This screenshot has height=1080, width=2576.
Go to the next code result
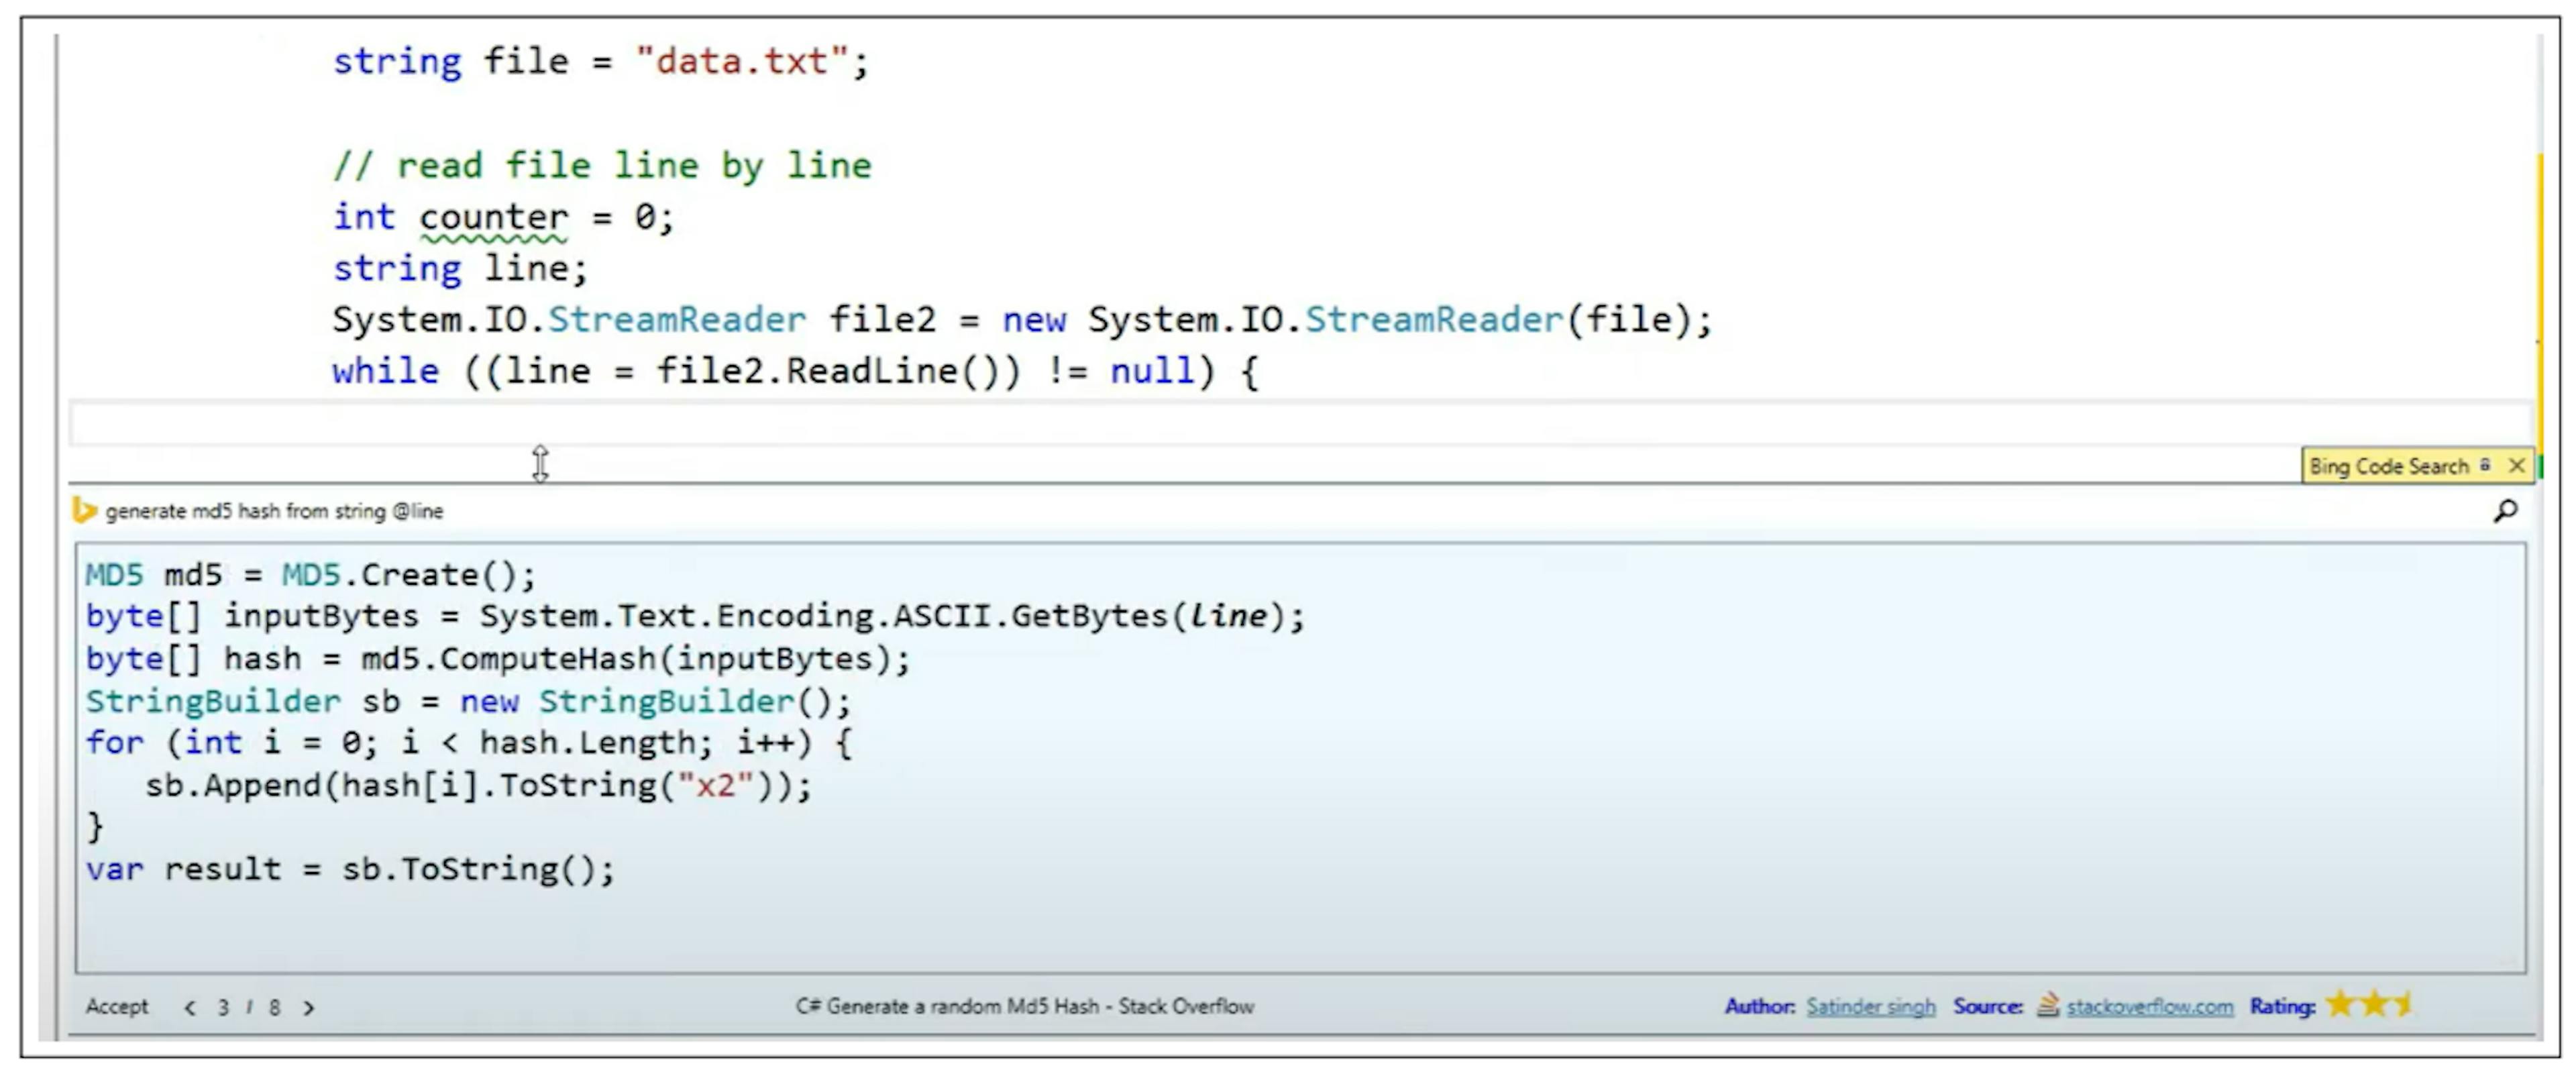pos(309,1007)
